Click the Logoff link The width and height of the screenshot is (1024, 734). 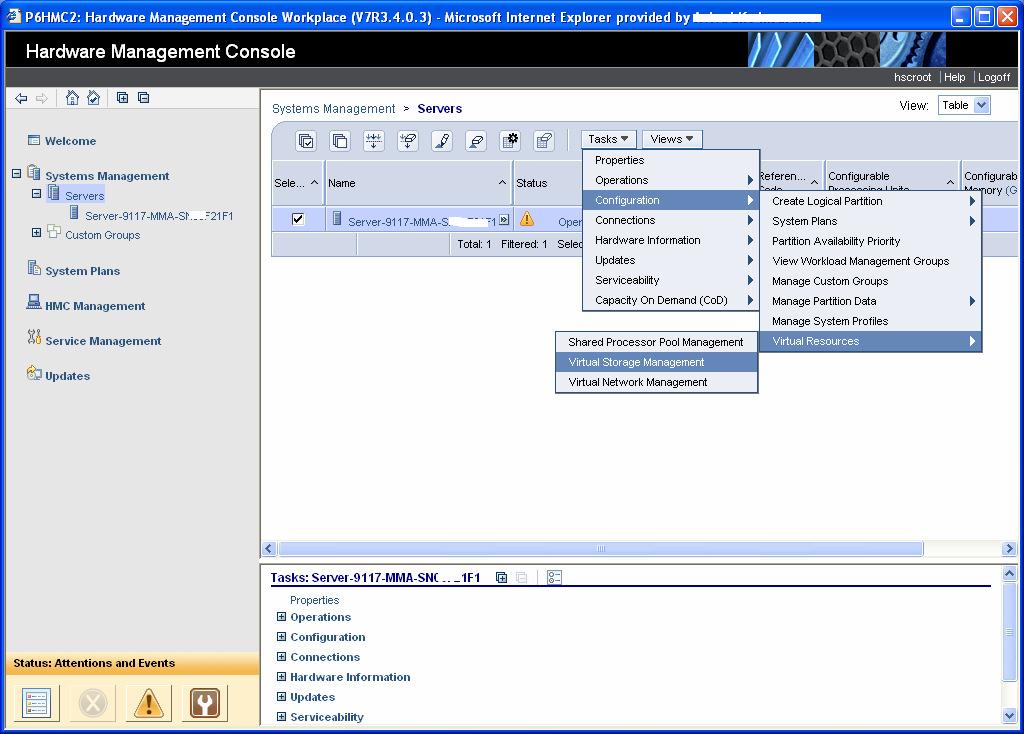993,77
